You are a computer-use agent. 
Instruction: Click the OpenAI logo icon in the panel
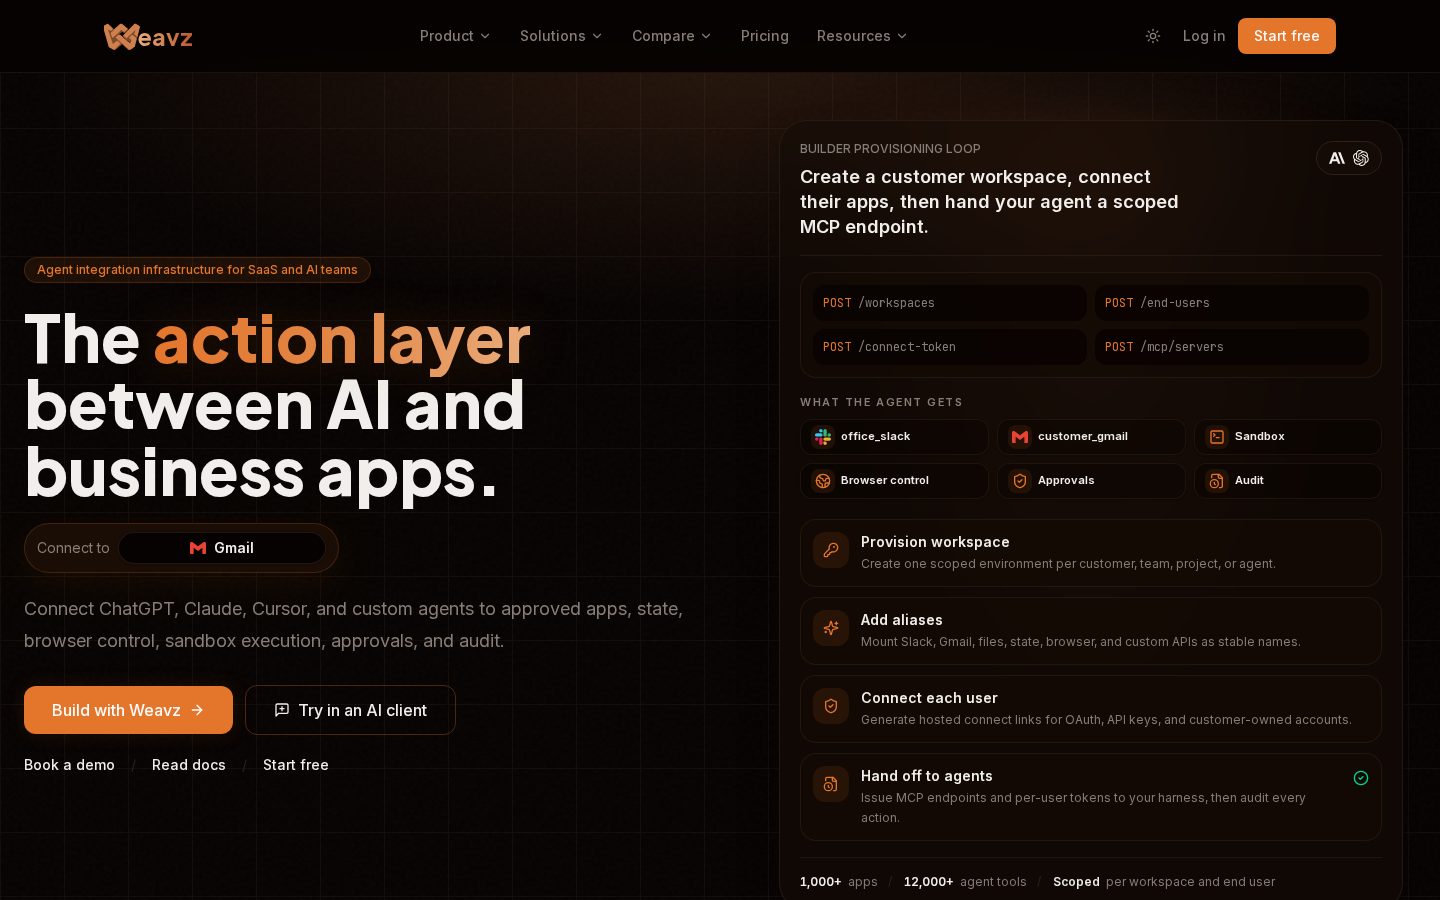(1361, 158)
